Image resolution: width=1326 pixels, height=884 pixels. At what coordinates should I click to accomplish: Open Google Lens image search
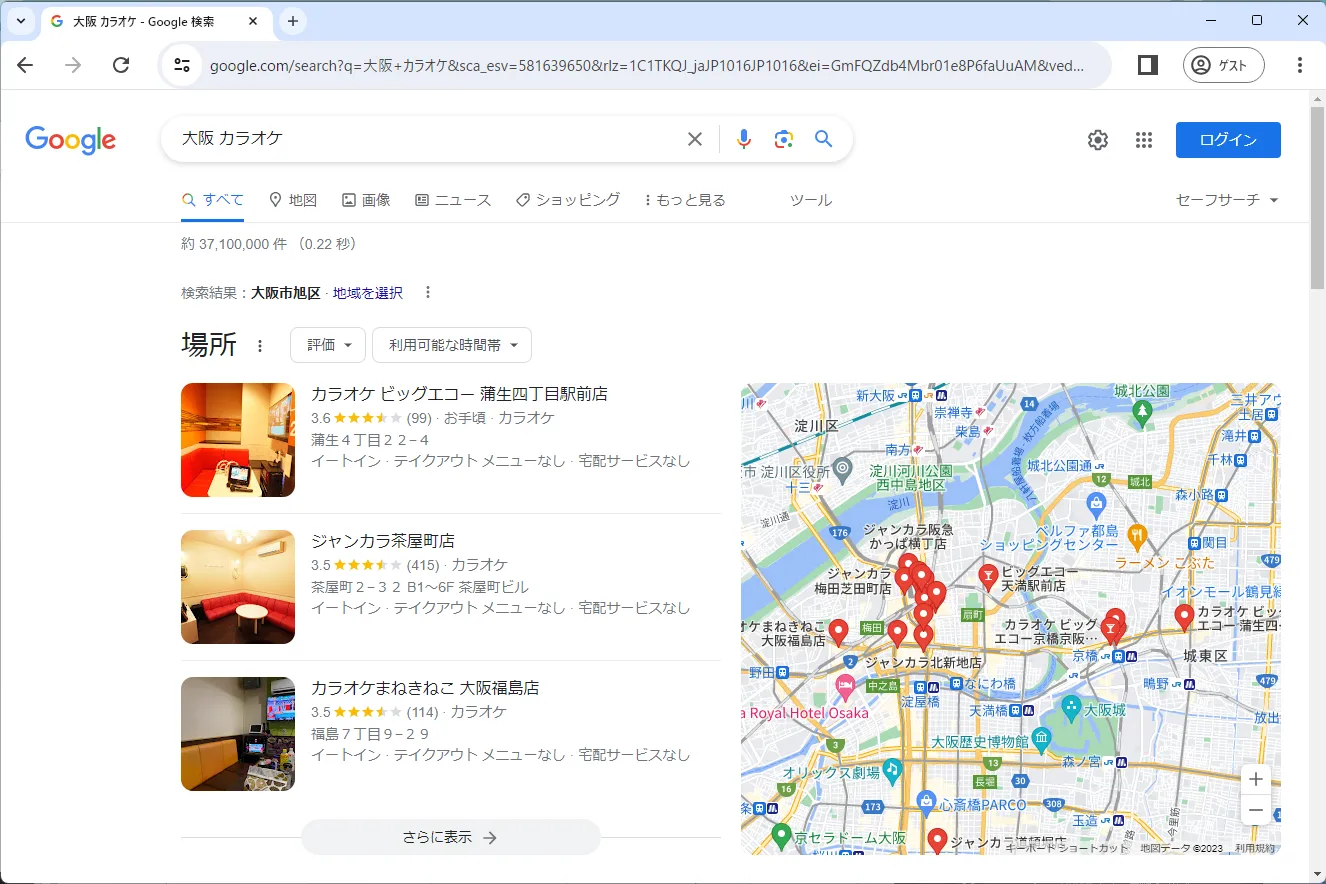coord(783,139)
